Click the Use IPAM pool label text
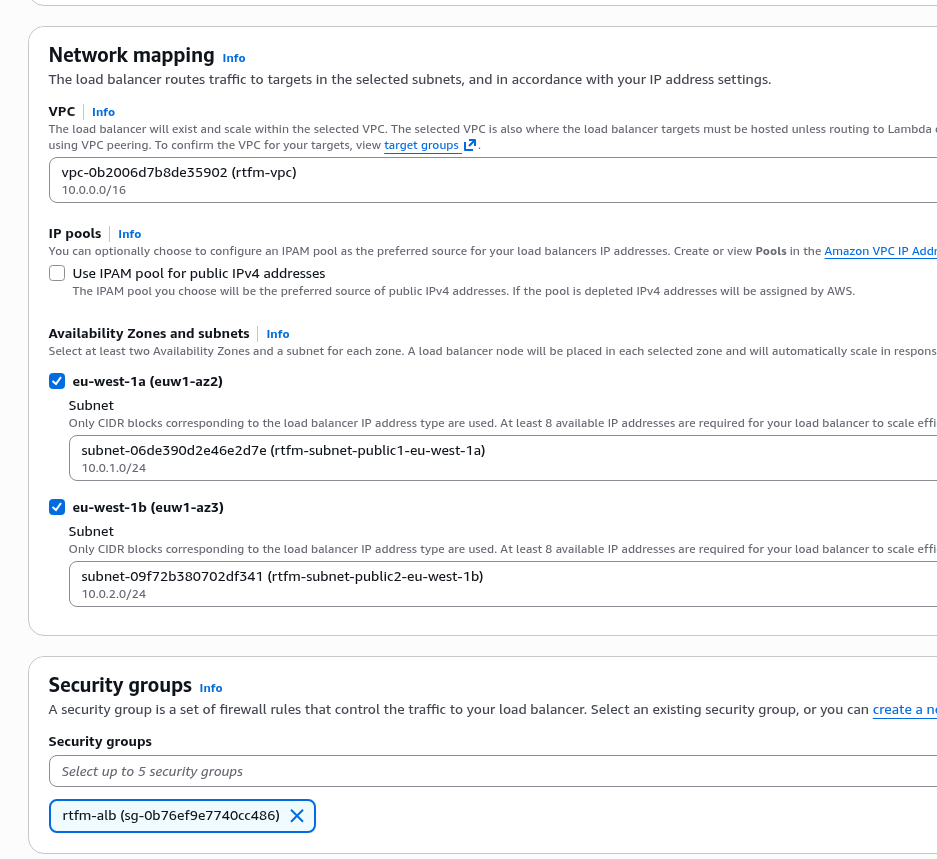Screen dimensions: 937x859 pos(199,273)
